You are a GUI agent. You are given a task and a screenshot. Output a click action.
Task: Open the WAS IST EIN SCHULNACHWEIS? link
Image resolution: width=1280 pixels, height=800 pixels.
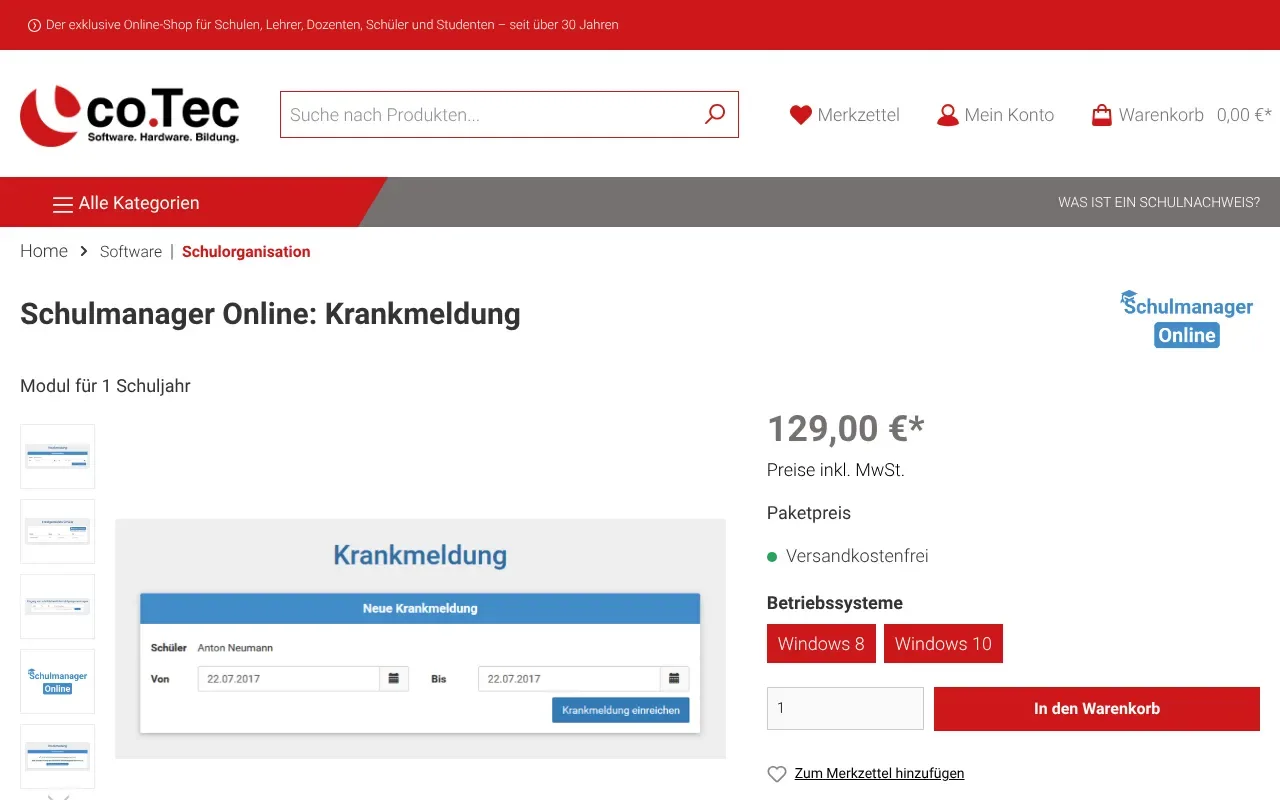[1159, 202]
